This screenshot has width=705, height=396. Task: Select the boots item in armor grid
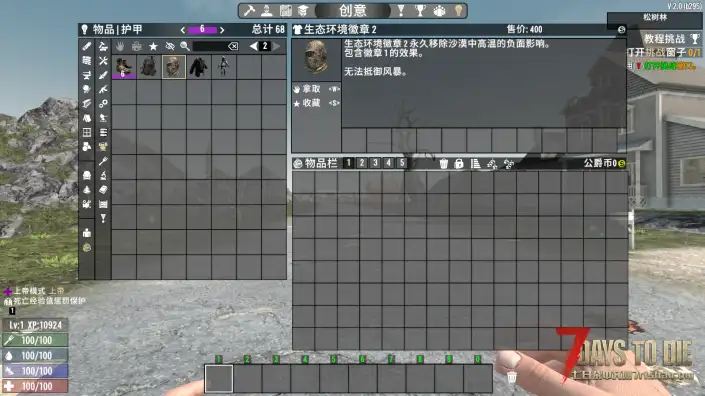124,67
